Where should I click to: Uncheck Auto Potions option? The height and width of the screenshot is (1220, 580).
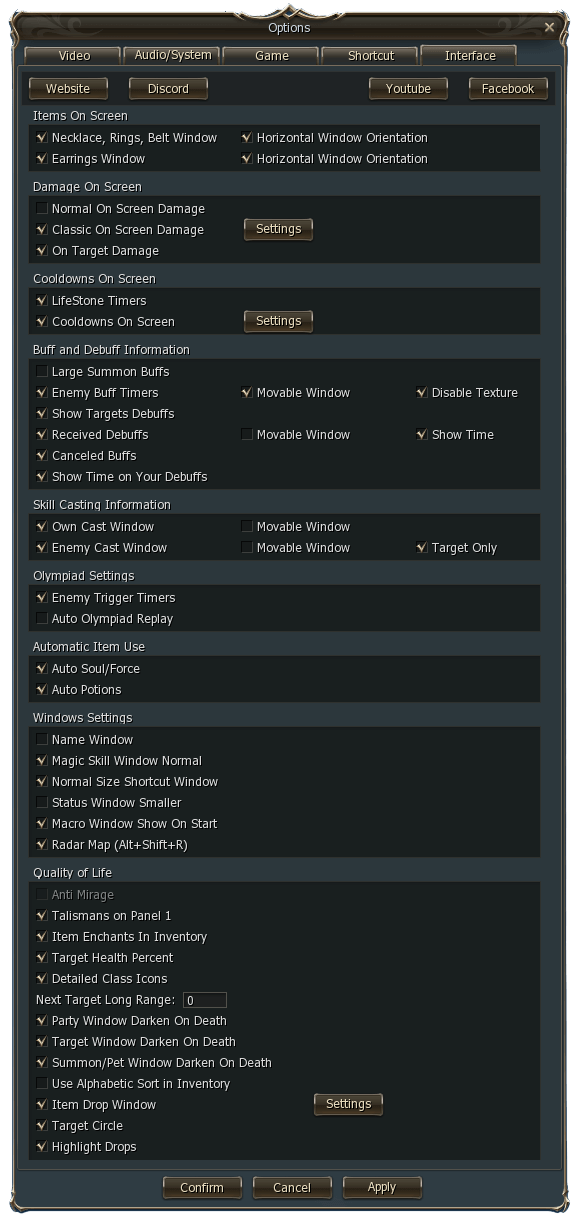point(42,690)
